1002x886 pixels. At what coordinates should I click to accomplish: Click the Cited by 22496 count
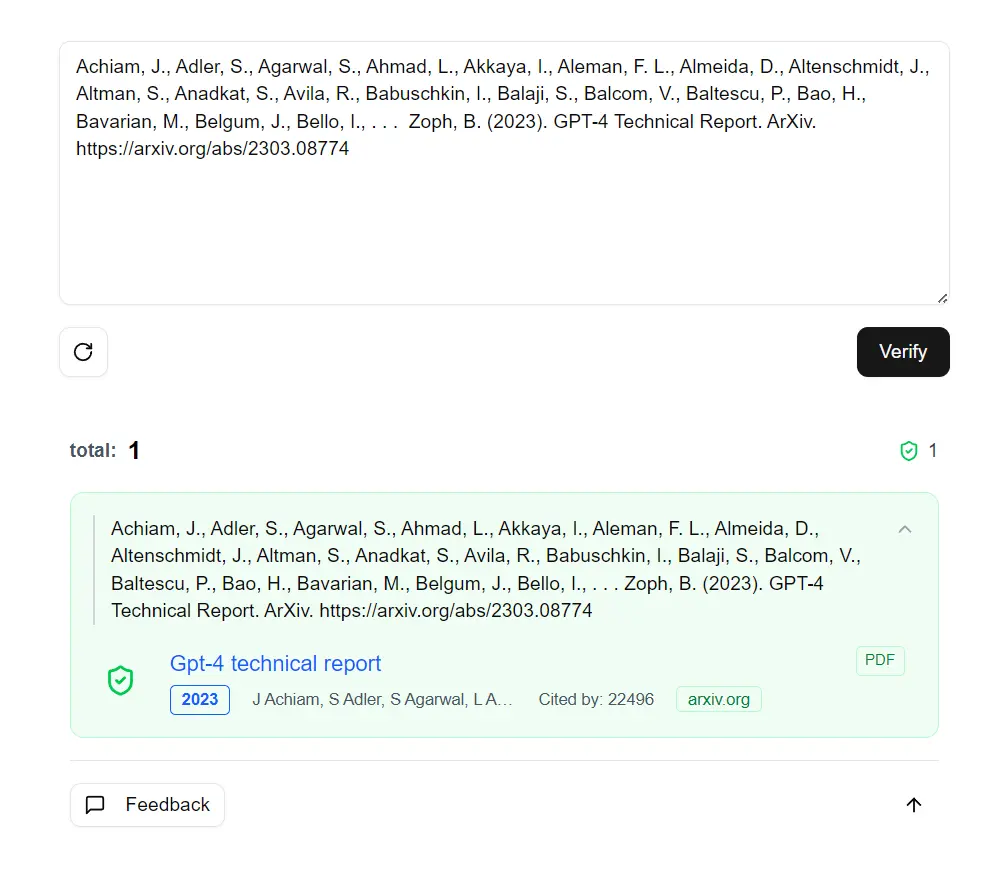[595, 699]
